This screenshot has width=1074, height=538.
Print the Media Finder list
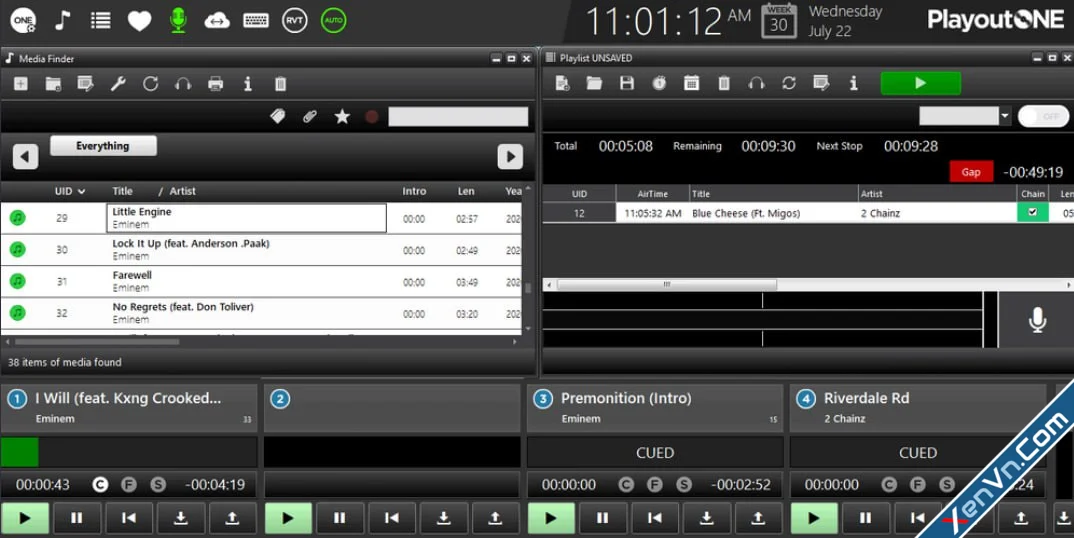(216, 84)
